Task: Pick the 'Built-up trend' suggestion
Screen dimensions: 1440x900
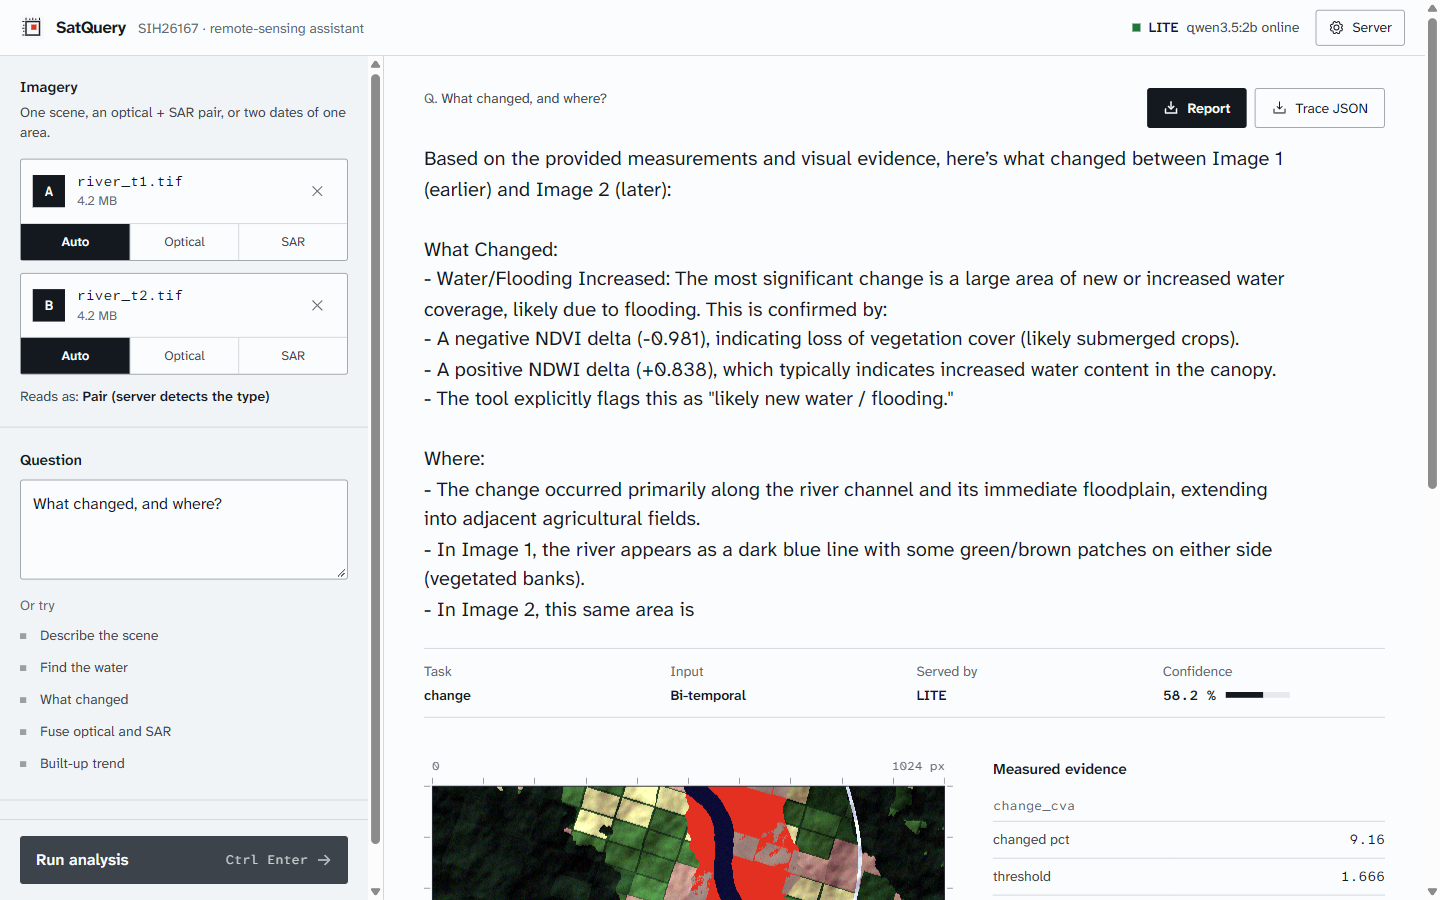Action: click(82, 764)
